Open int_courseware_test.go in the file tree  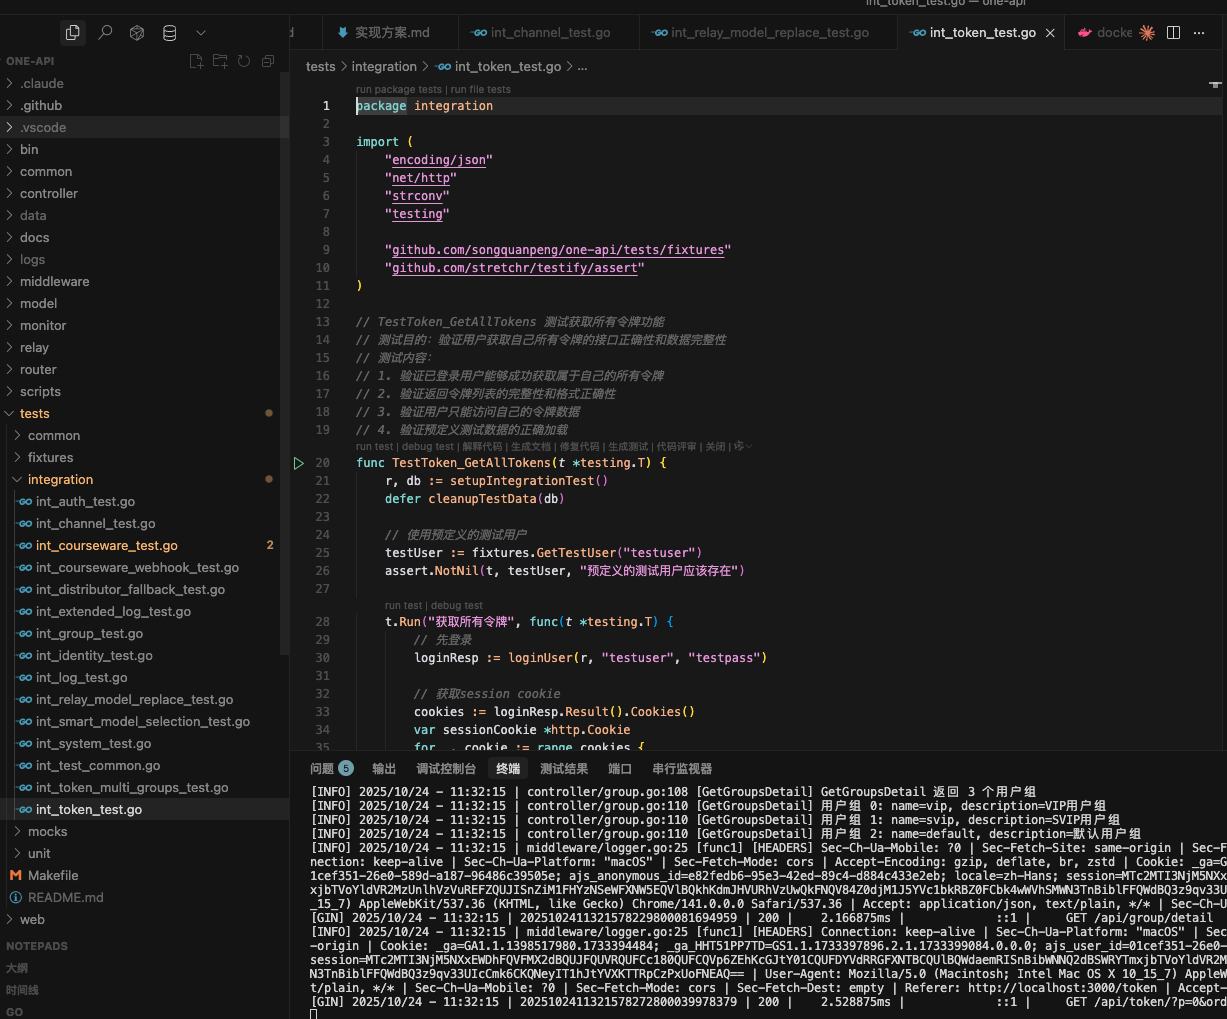pos(106,546)
